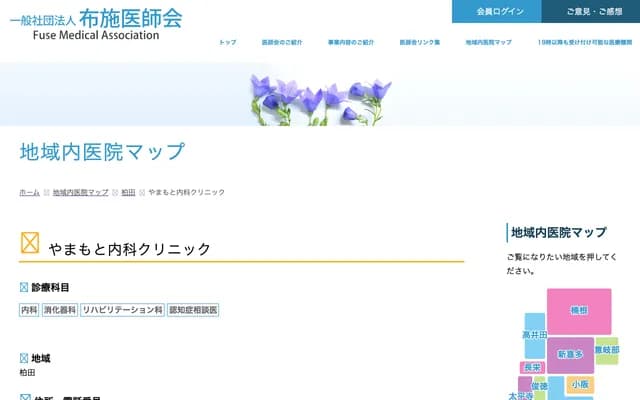Open 医師会のご紹介 menu item

[282, 43]
